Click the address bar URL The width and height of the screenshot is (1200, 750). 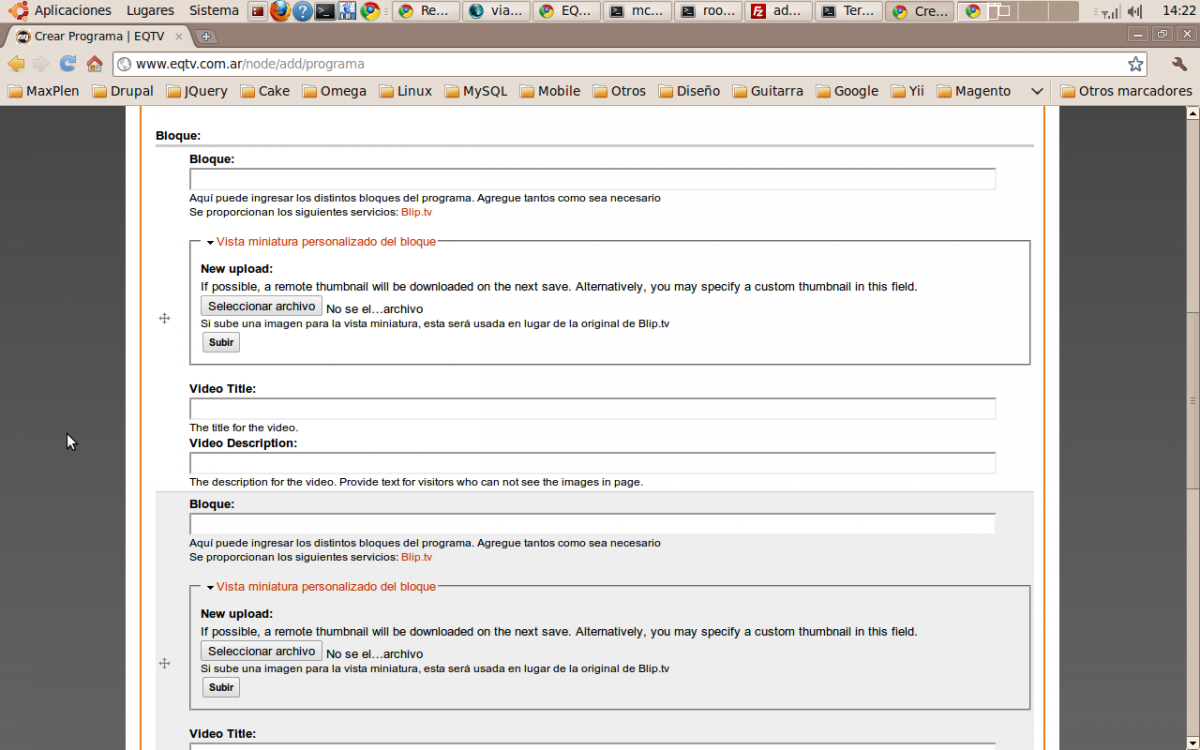pos(250,64)
